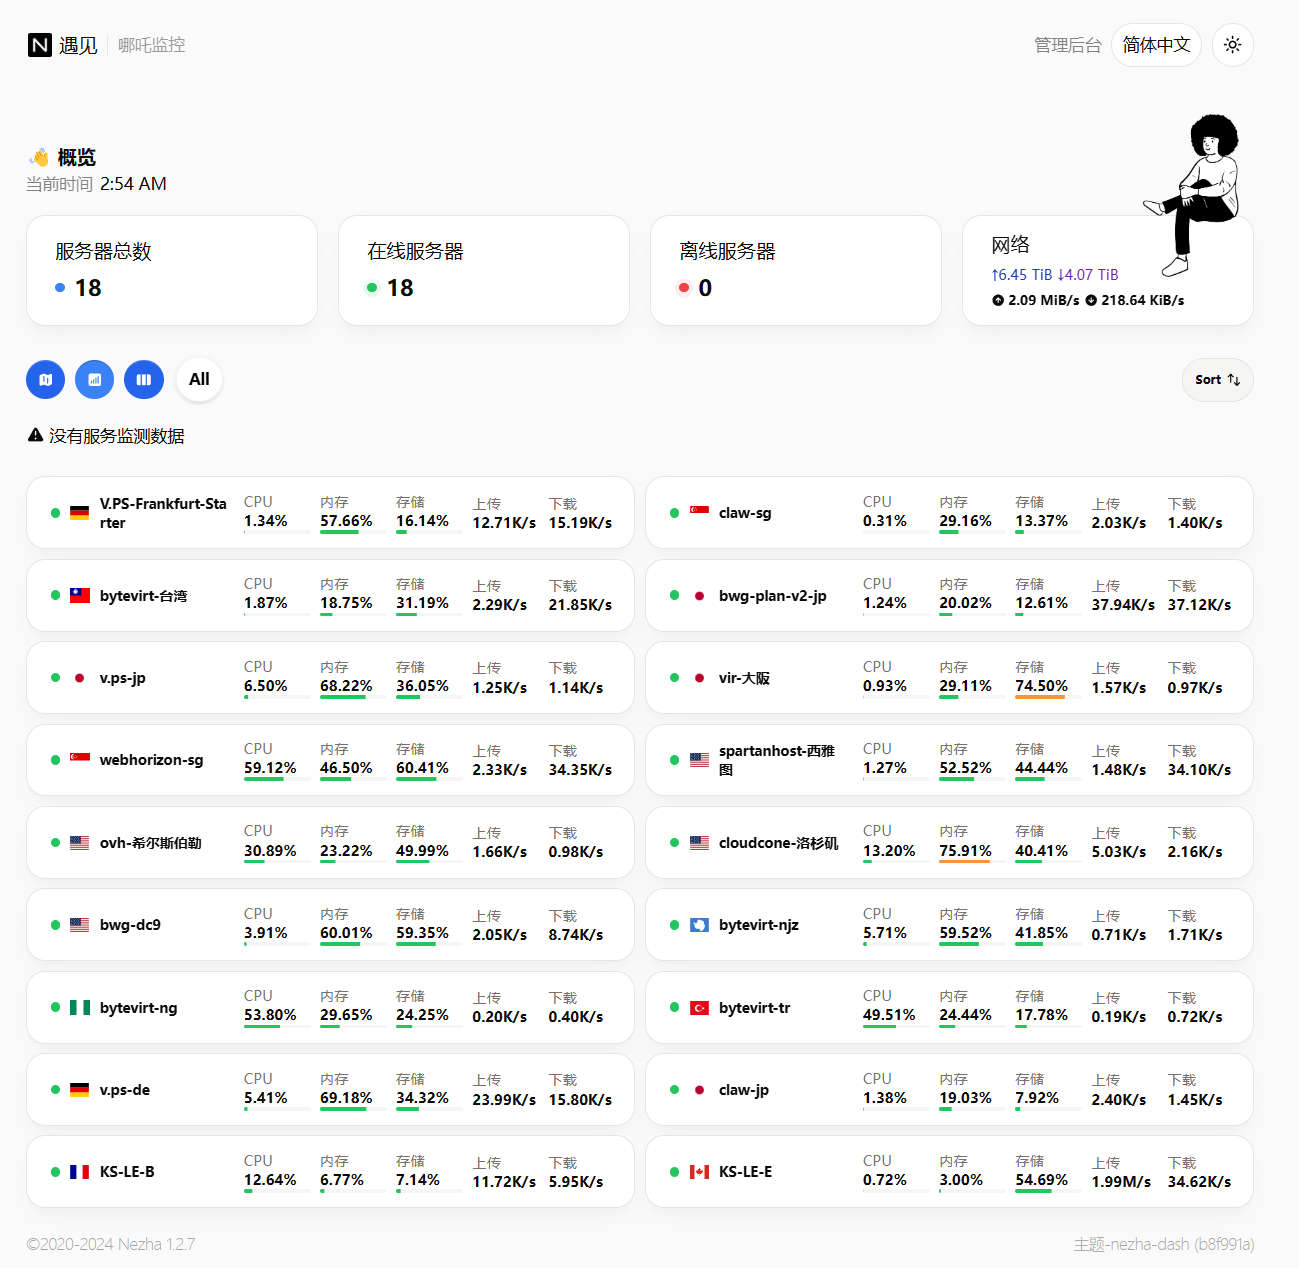Click the Taiwan flag beside bytevirt-台湾
Image resolution: width=1299 pixels, height=1268 pixels.
80,595
